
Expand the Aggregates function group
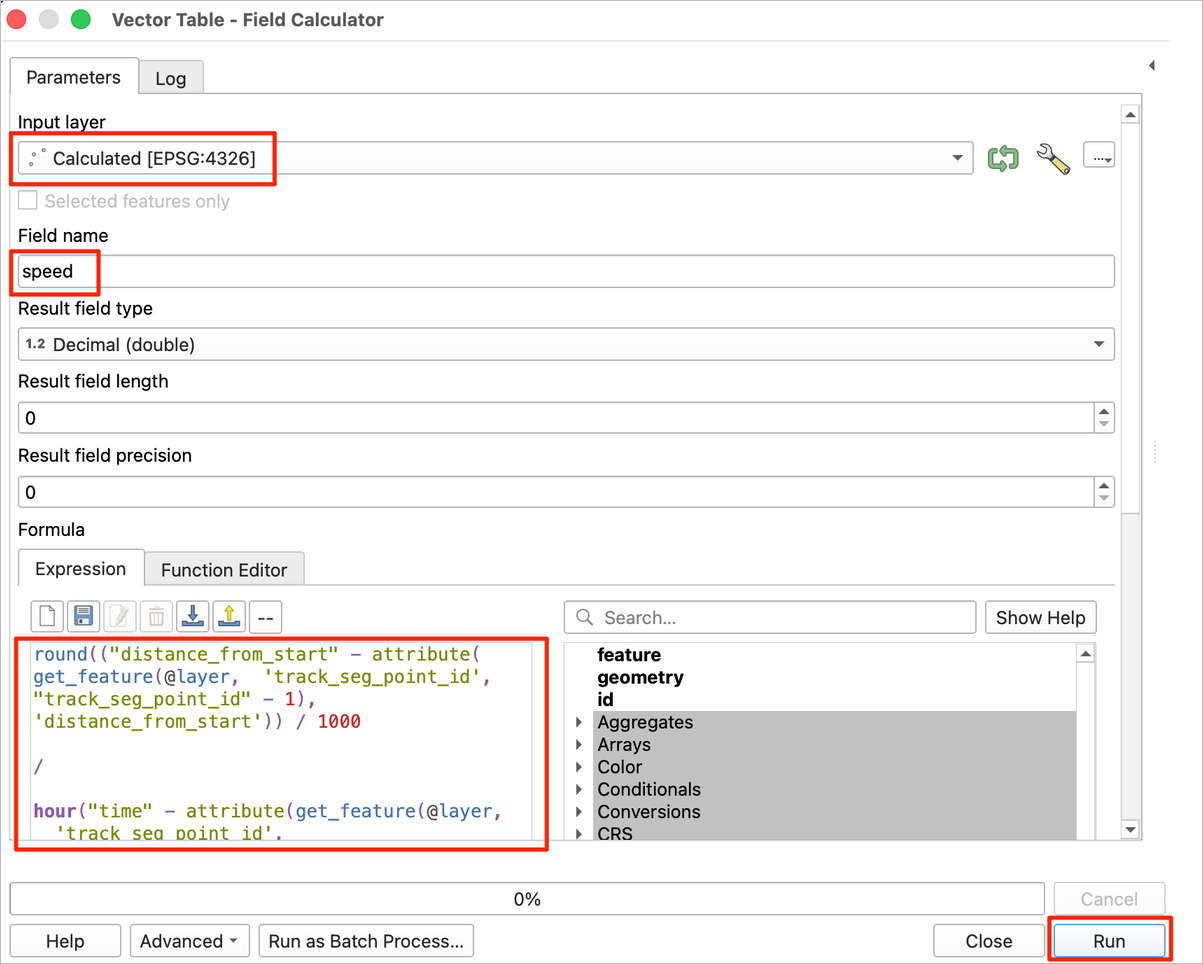(580, 722)
